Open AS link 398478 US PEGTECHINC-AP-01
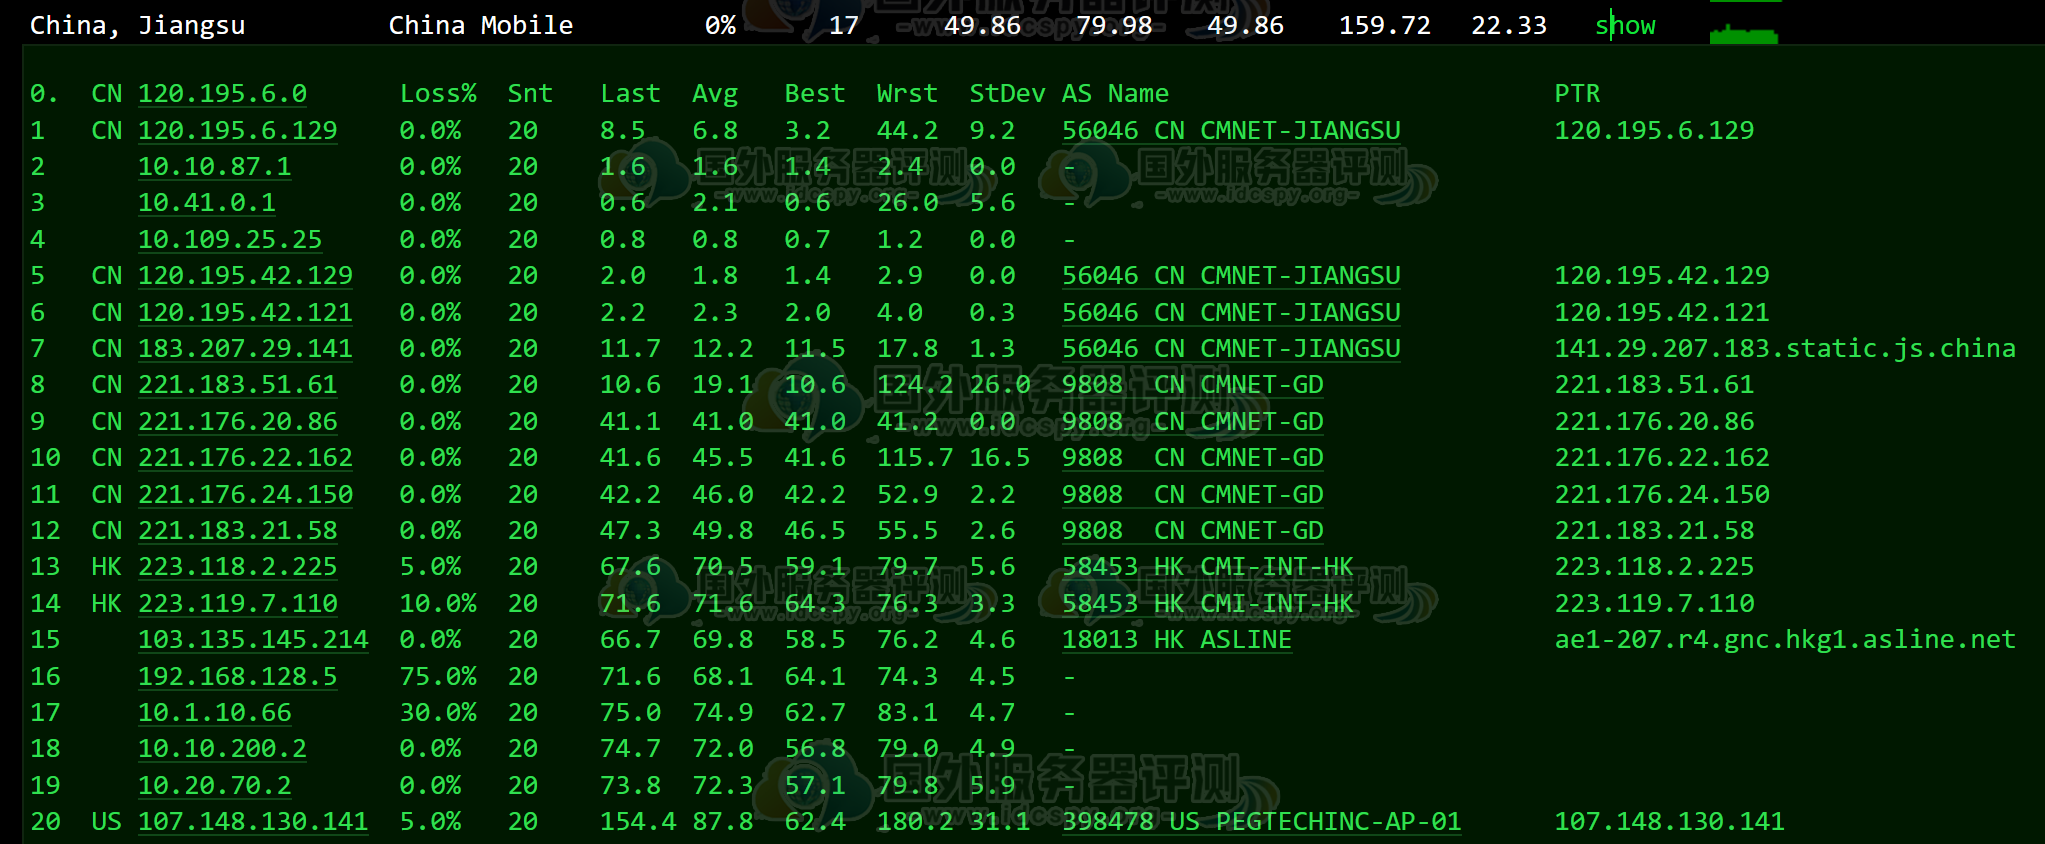The image size is (2045, 844). (1262, 822)
